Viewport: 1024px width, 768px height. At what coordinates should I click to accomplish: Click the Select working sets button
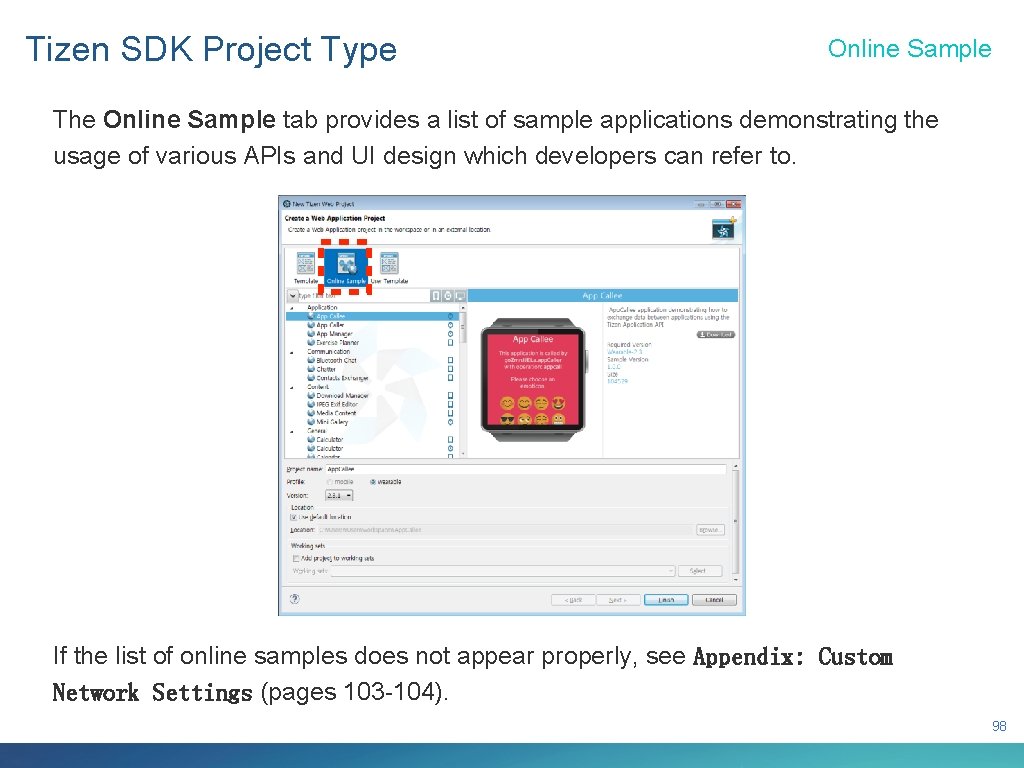pos(699,571)
